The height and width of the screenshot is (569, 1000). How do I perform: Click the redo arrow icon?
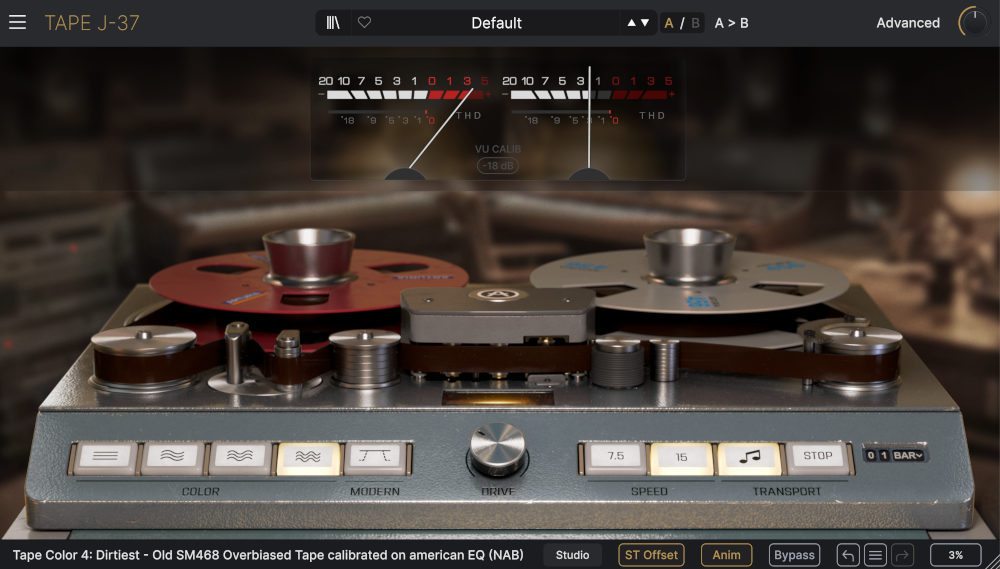[903, 555]
